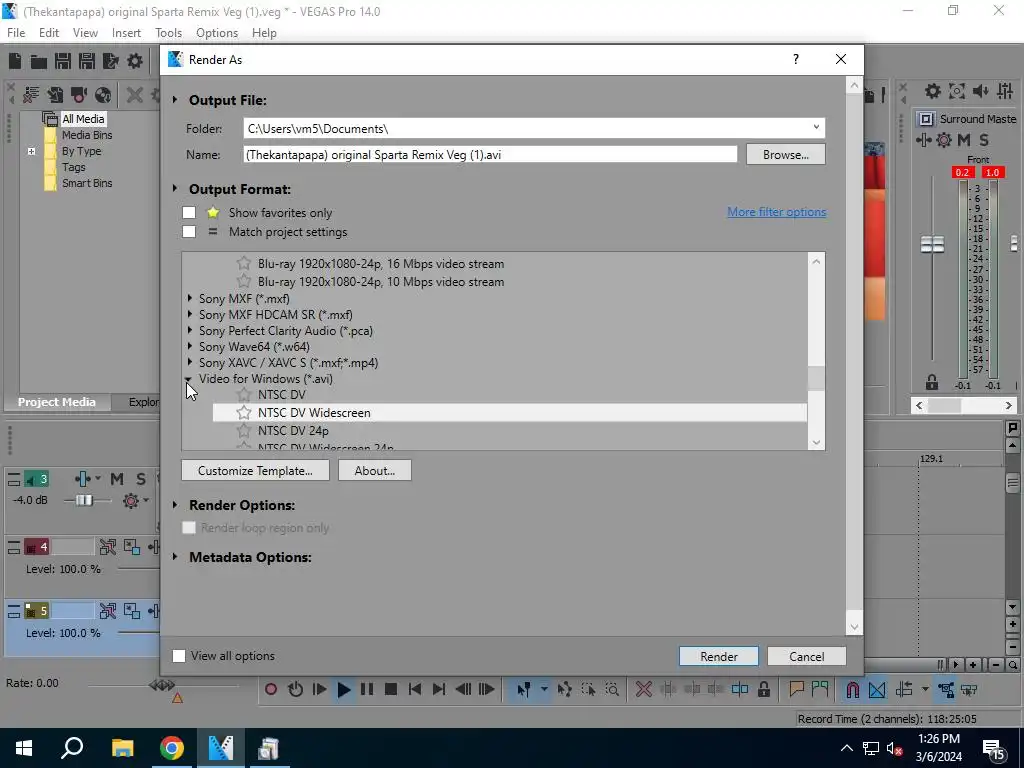Image resolution: width=1024 pixels, height=768 pixels.
Task: Click Play from Start in transport bar
Action: coord(319,689)
